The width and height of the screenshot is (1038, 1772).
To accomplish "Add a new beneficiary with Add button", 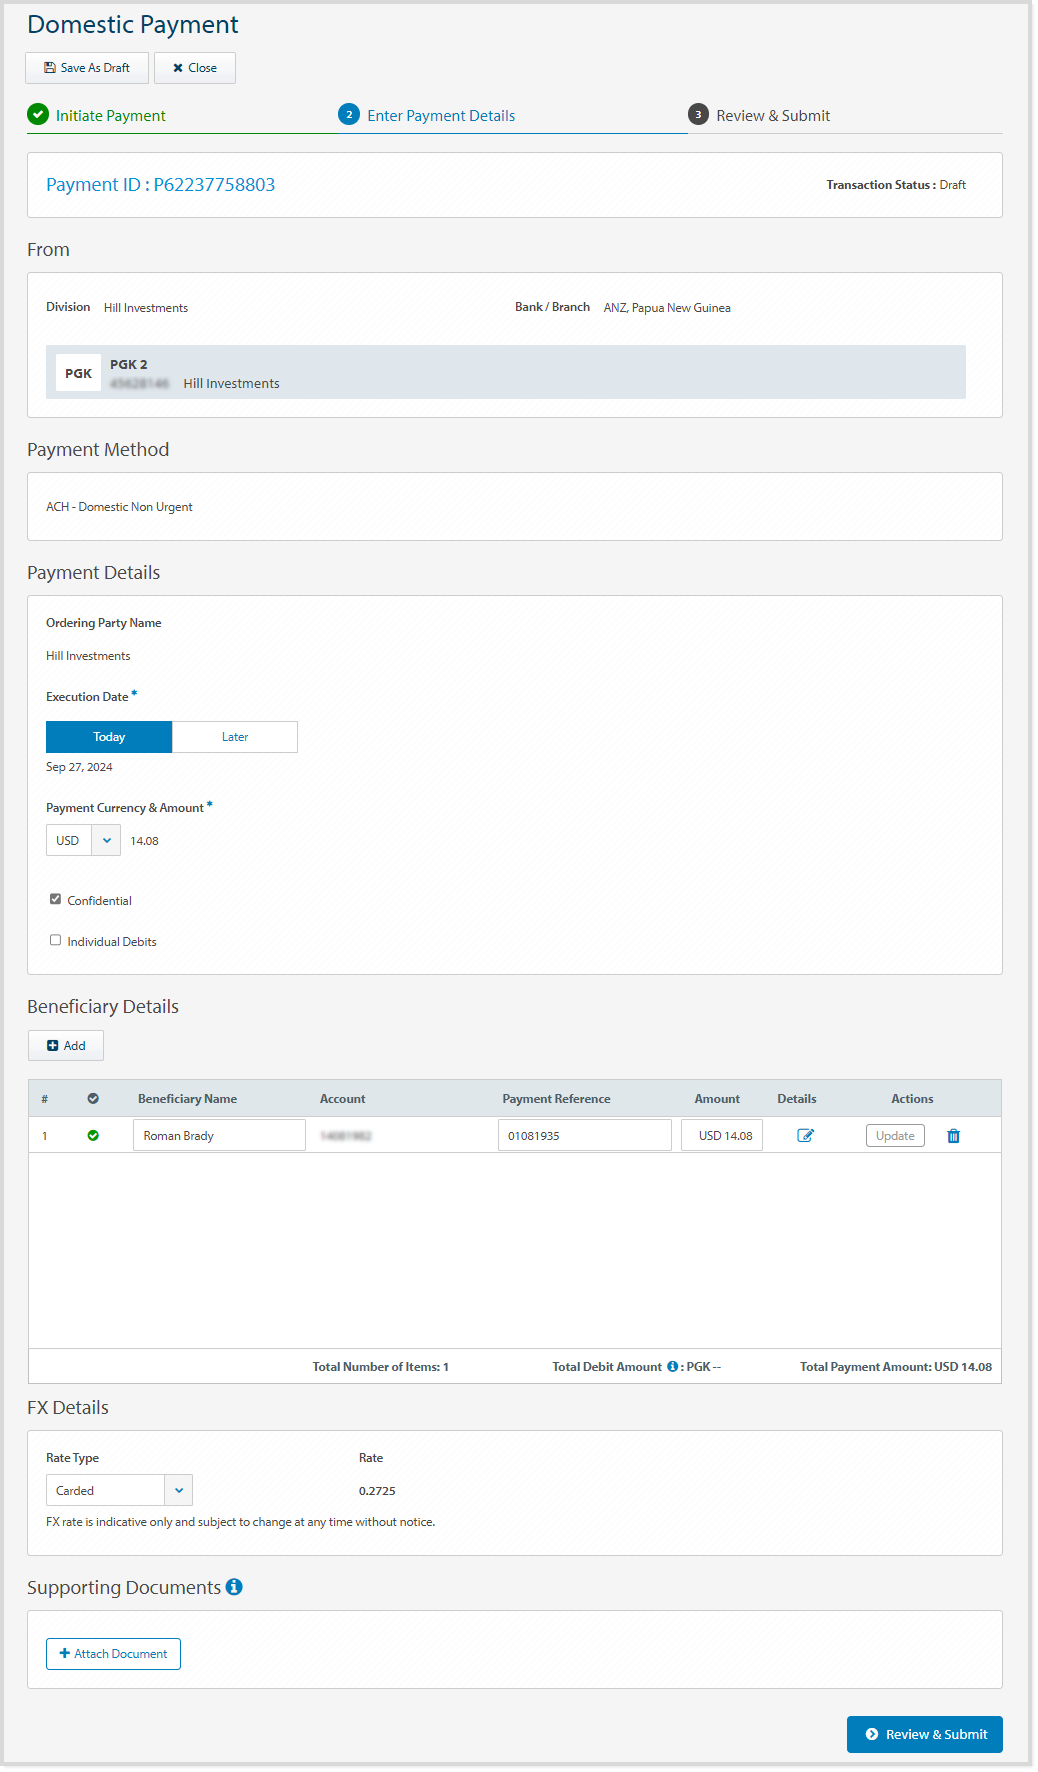I will pyautogui.click(x=66, y=1045).
